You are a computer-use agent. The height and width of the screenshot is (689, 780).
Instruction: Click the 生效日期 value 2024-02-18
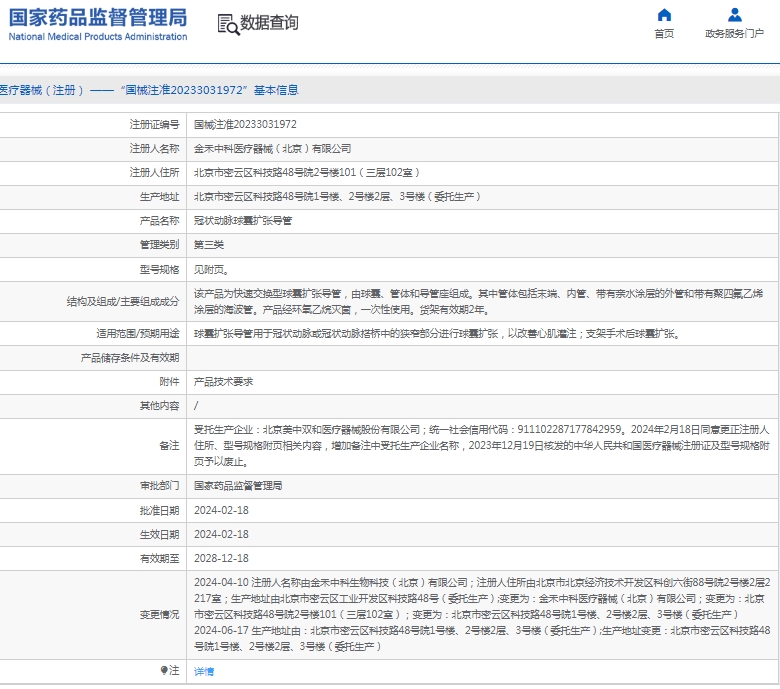click(221, 534)
